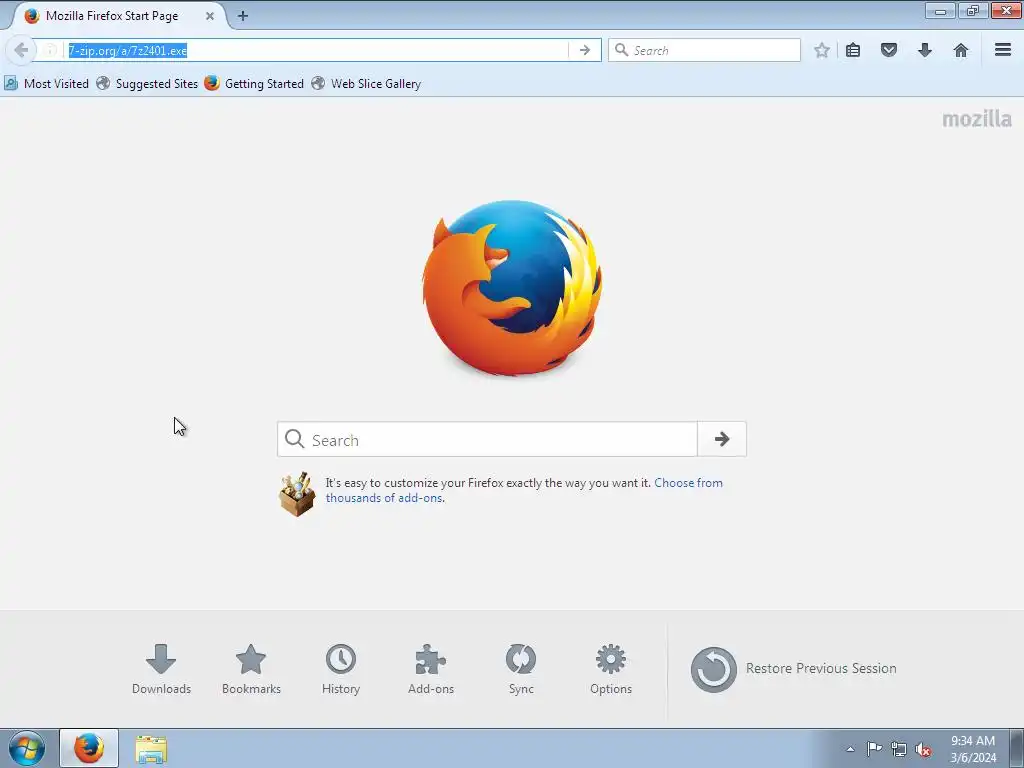The height and width of the screenshot is (768, 1024).
Task: Show hidden tray icons arrow
Action: coord(850,749)
